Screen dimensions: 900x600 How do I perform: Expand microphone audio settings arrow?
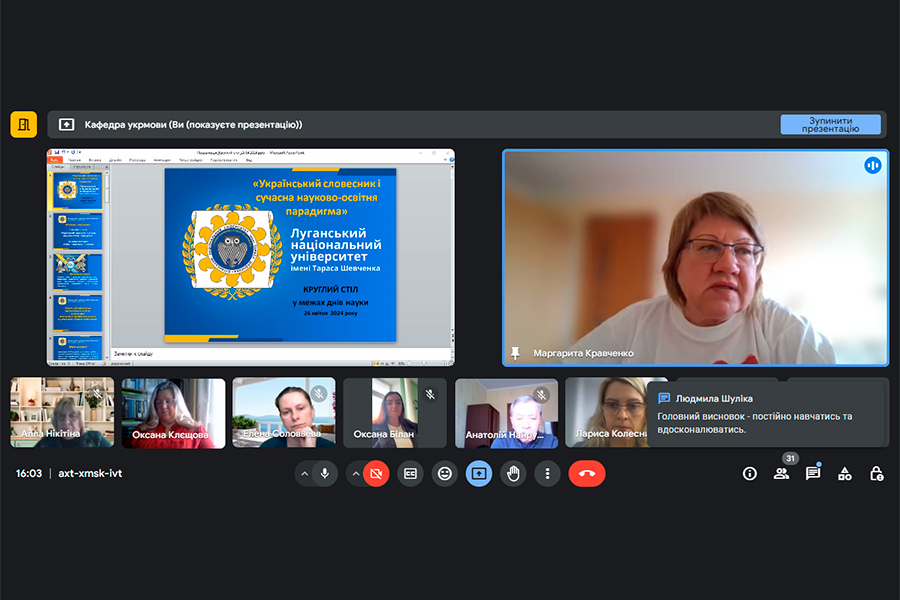(305, 474)
